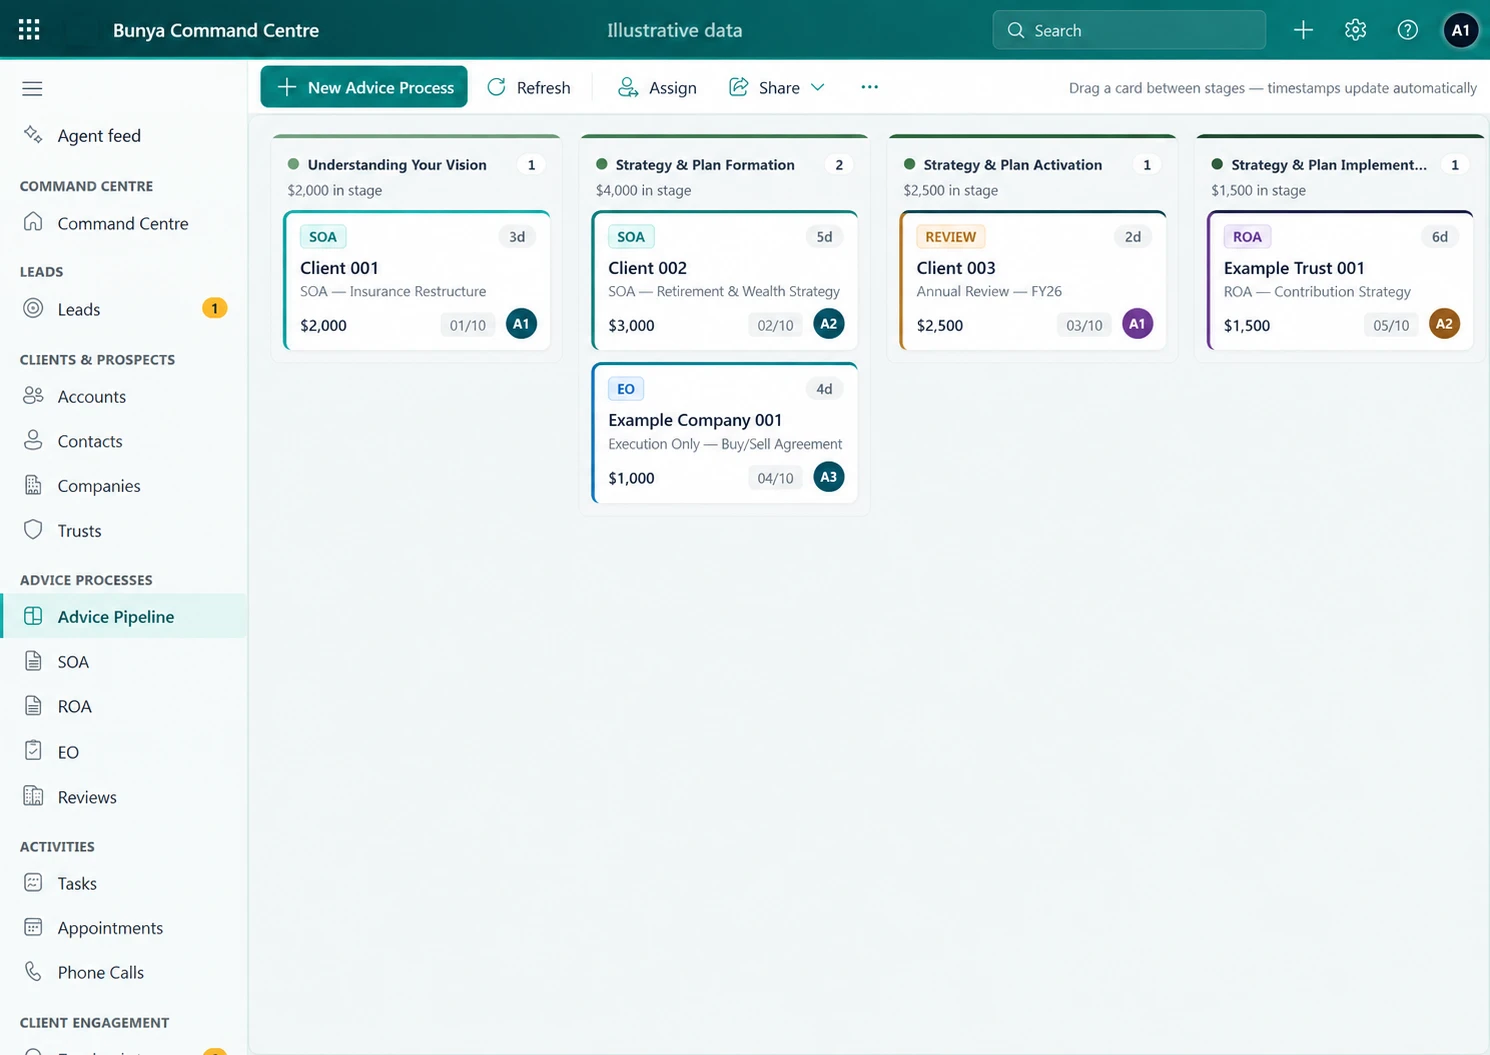This screenshot has width=1490, height=1055.
Task: Click the EO clipboard icon in the sidebar
Action: point(33,750)
